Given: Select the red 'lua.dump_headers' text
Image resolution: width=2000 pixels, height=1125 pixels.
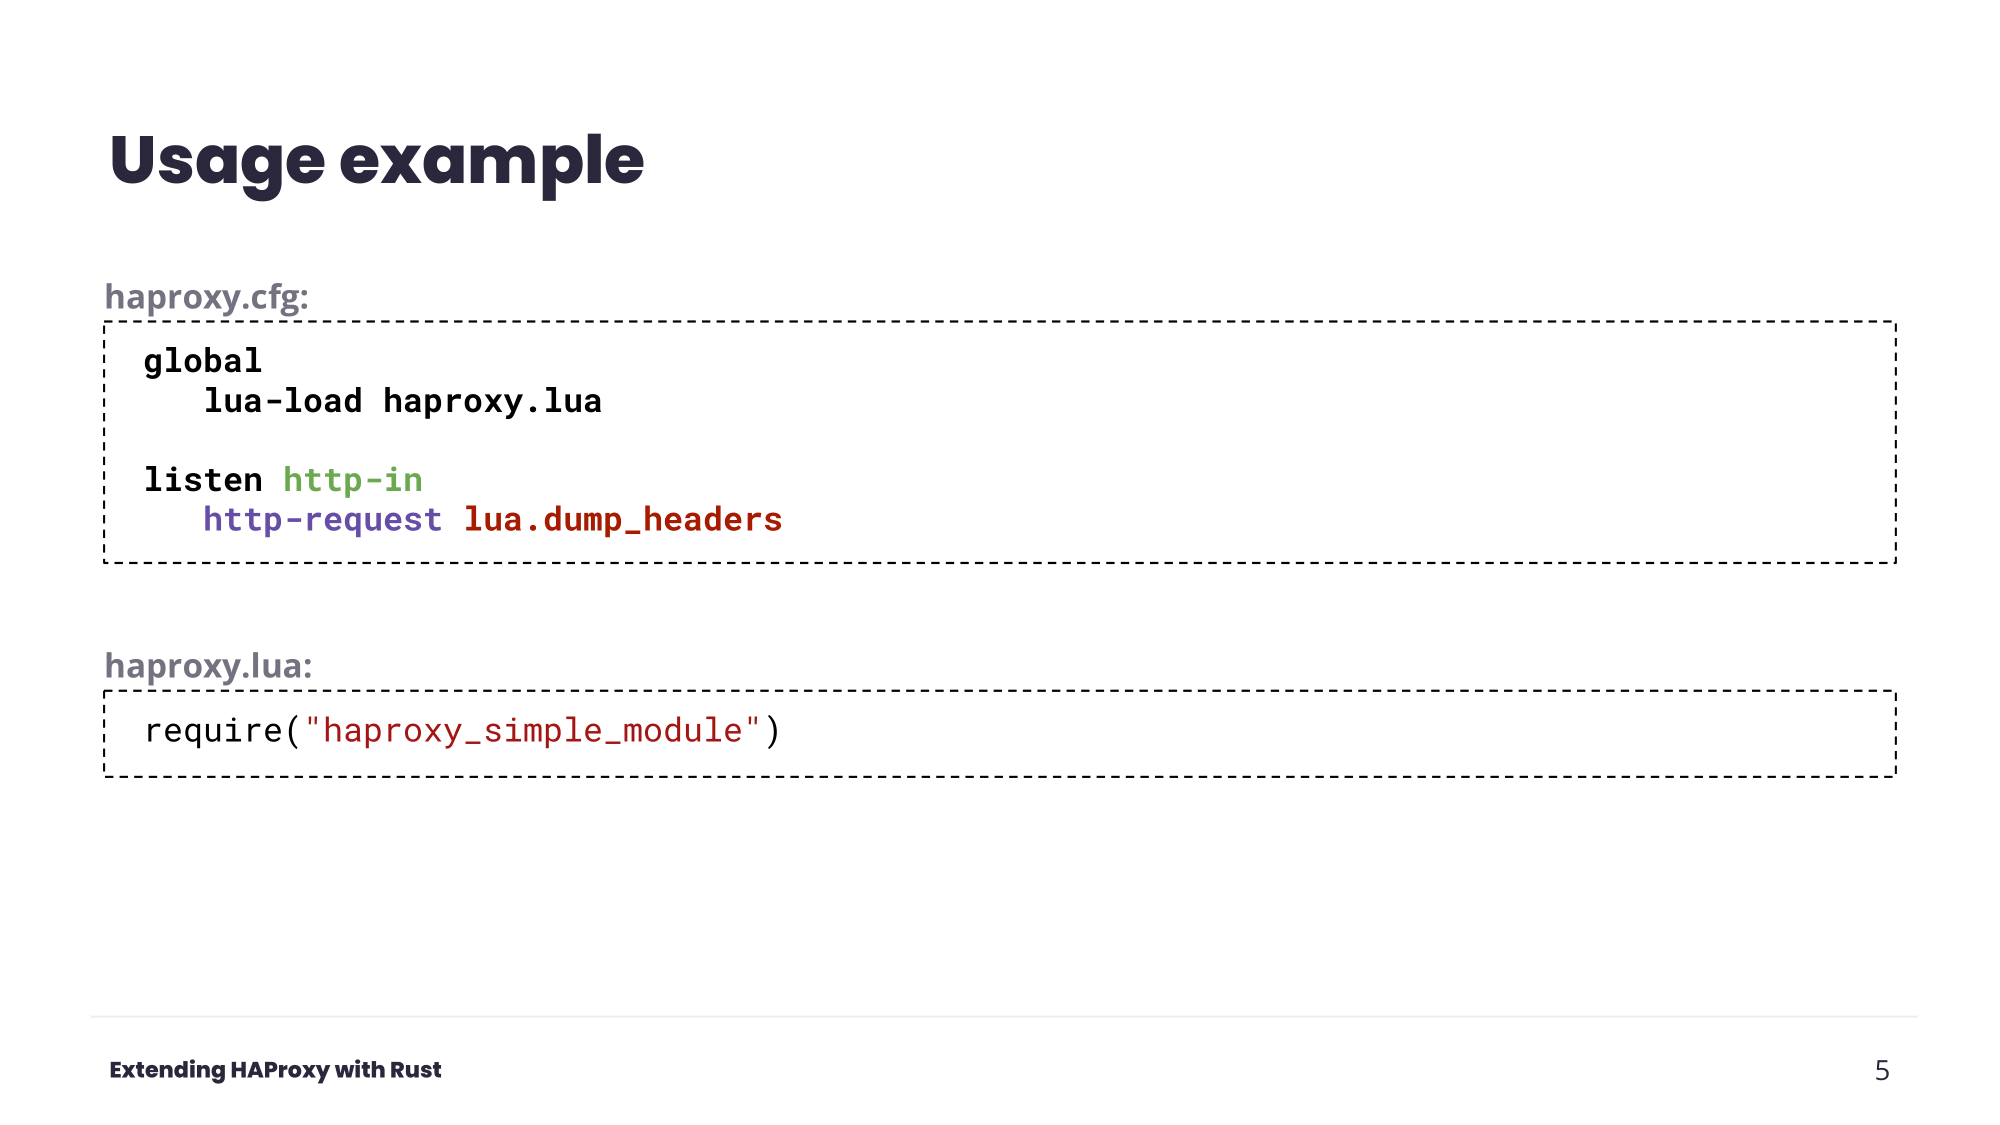Looking at the screenshot, I should (x=623, y=520).
